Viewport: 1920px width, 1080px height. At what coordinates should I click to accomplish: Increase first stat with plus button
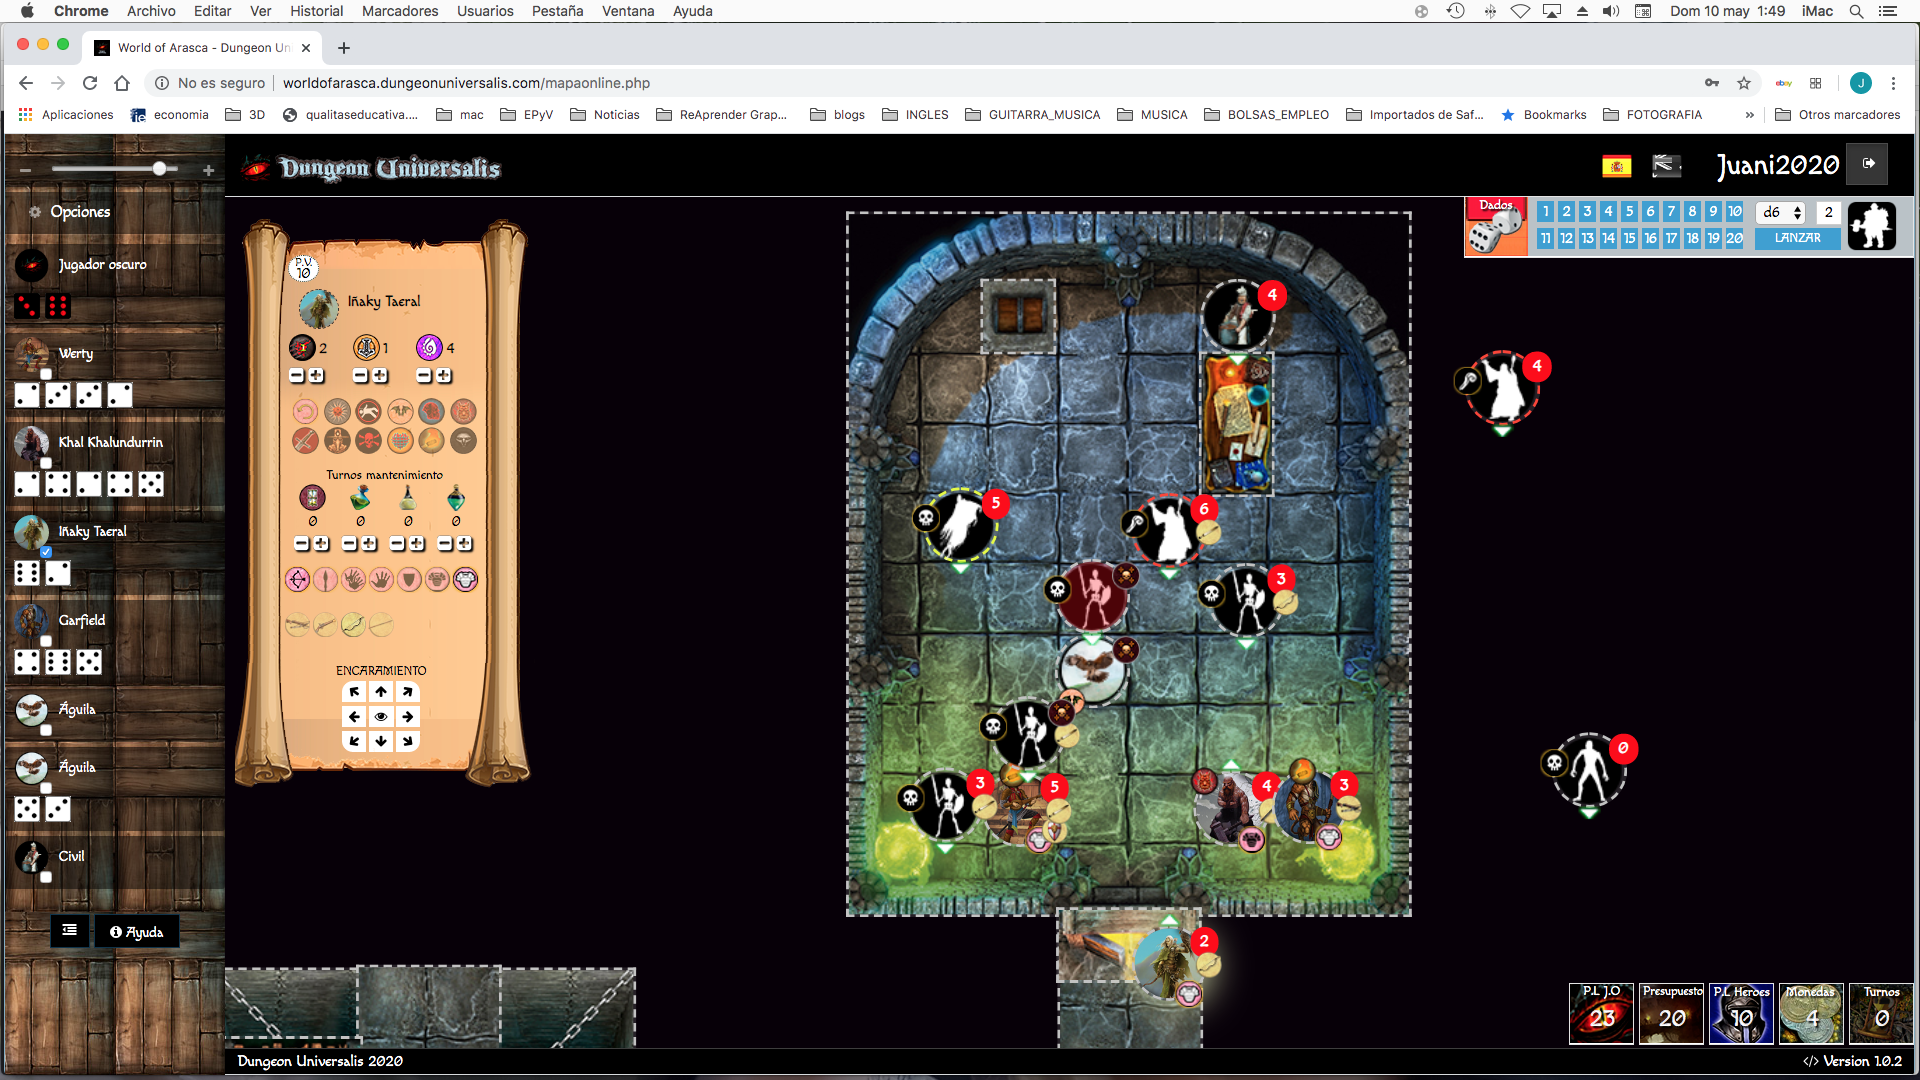[316, 376]
